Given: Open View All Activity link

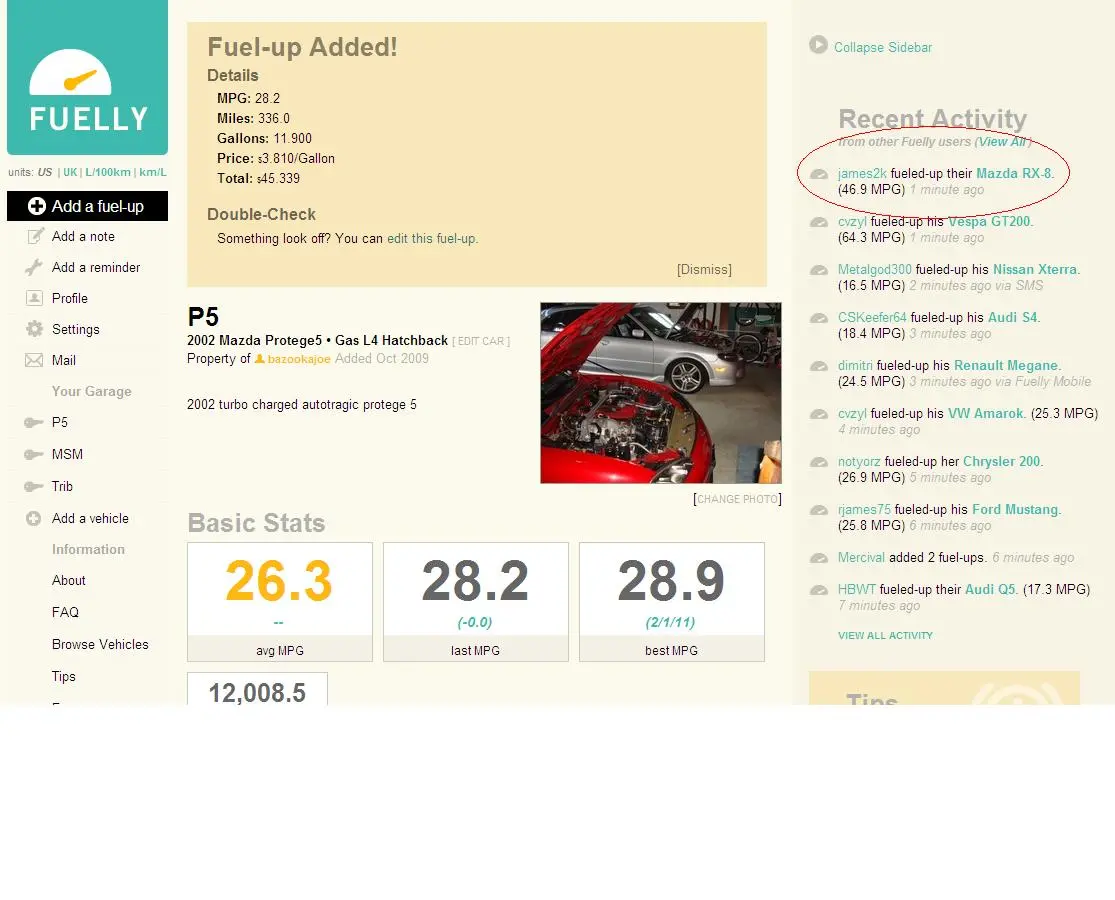Looking at the screenshot, I should pyautogui.click(x=885, y=636).
